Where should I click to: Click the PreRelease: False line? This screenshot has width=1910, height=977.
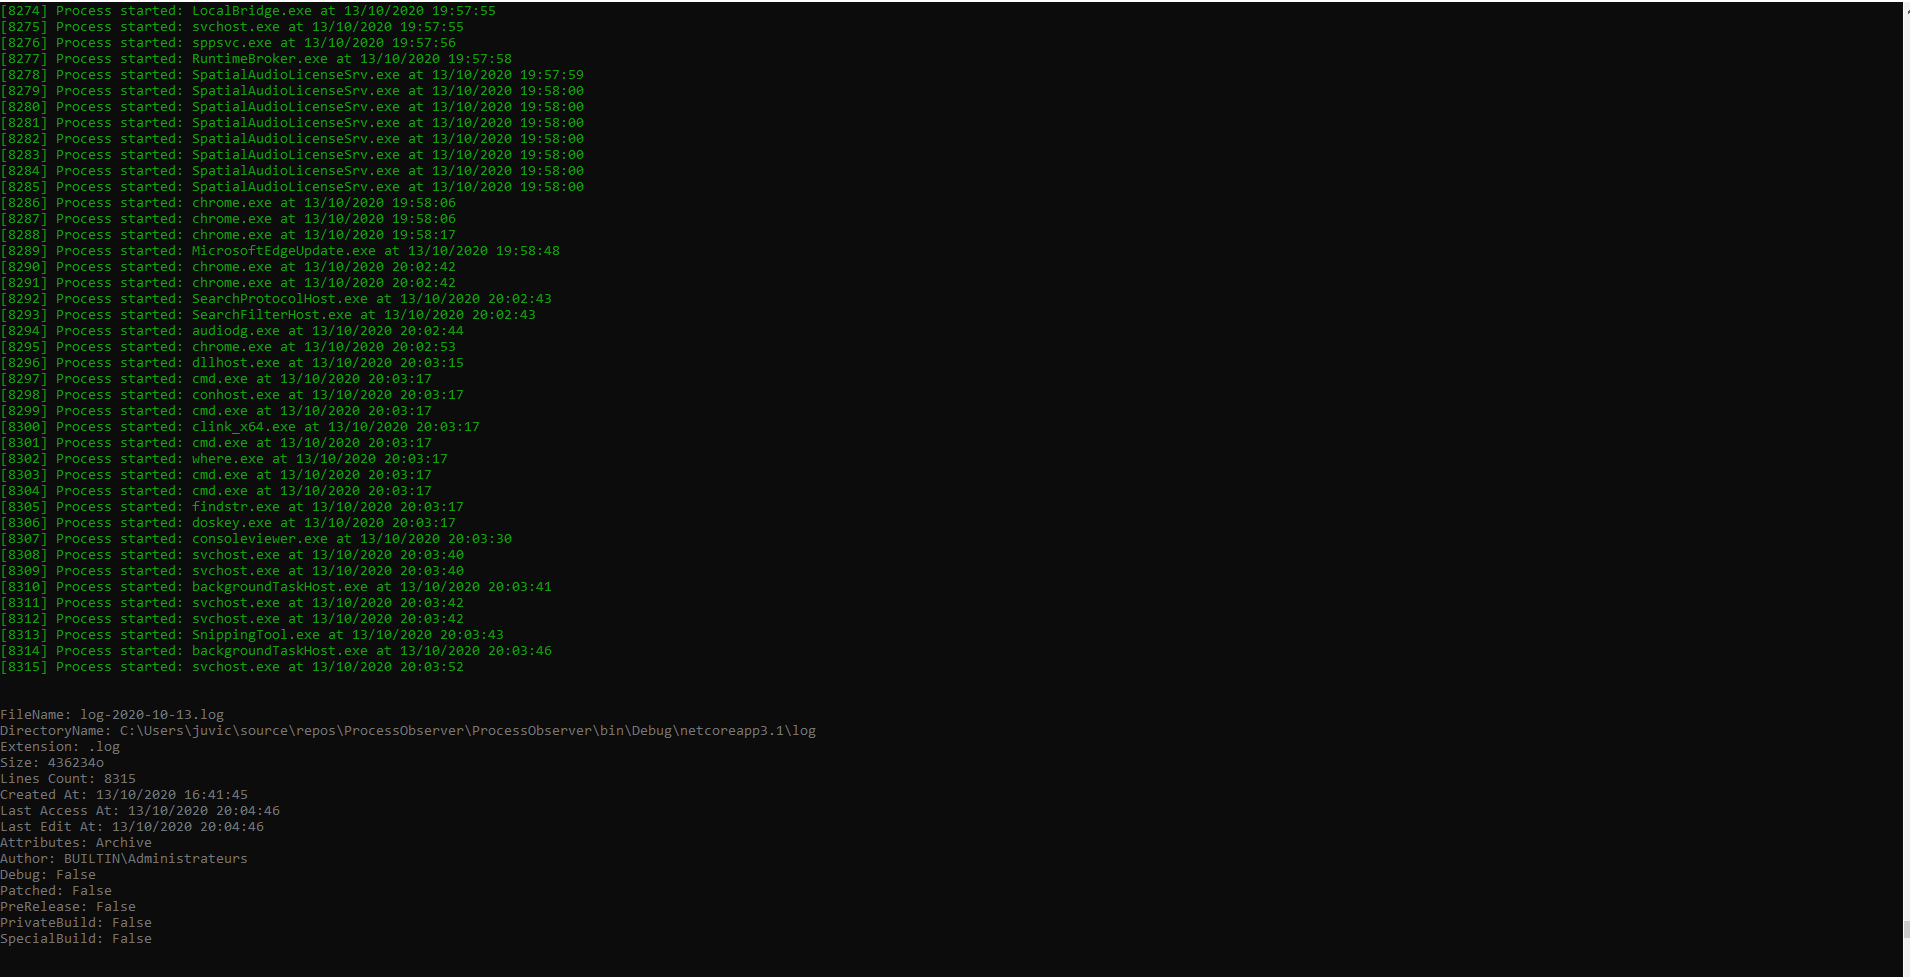[68, 907]
